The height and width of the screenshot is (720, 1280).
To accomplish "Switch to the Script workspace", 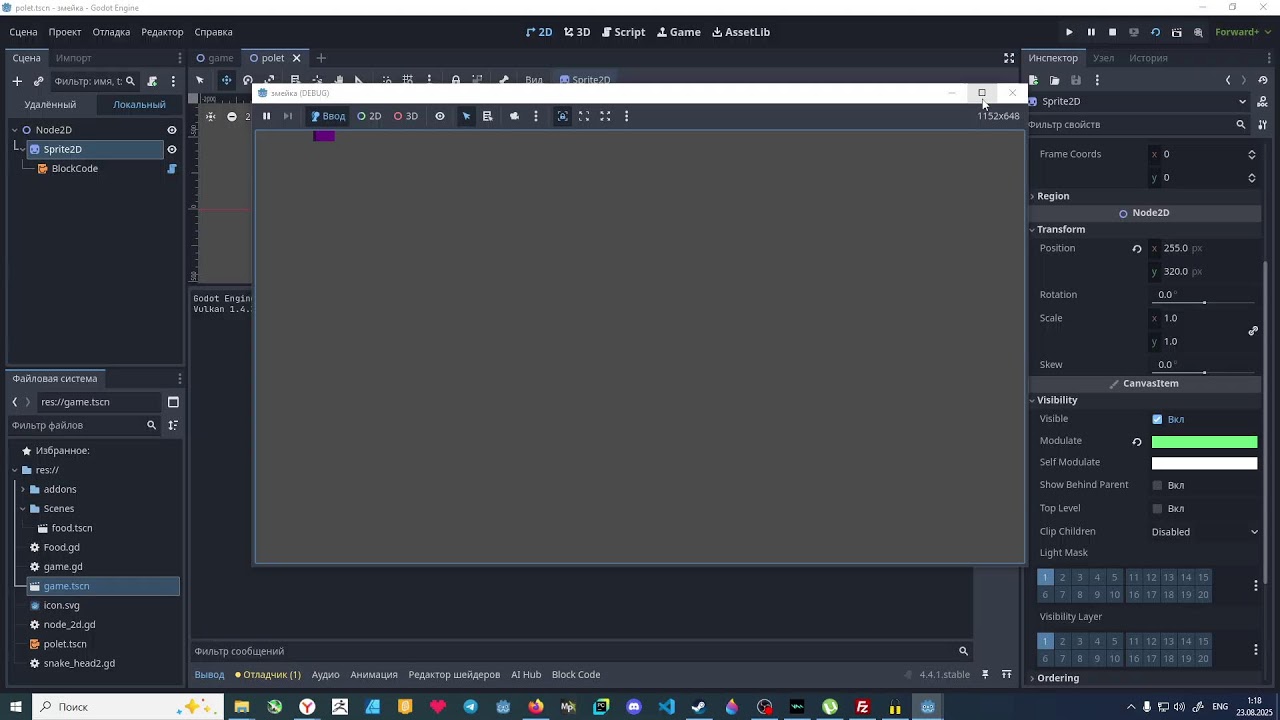I will click(x=623, y=32).
